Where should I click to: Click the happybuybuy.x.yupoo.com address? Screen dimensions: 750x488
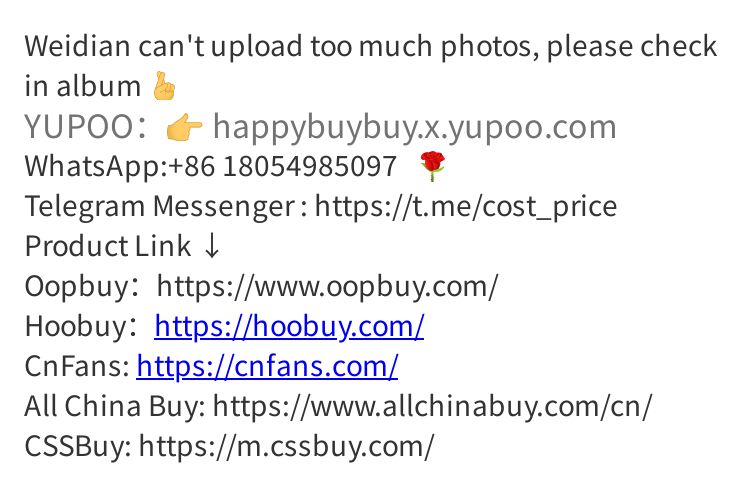(x=415, y=127)
